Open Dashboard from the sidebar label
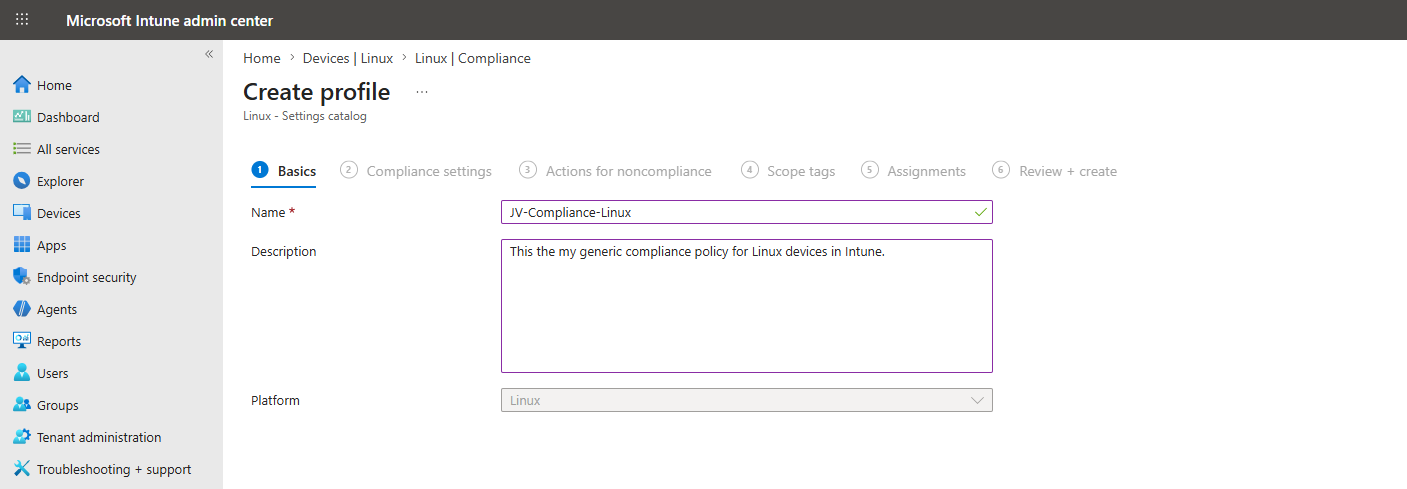The height and width of the screenshot is (489, 1407). pos(68,118)
